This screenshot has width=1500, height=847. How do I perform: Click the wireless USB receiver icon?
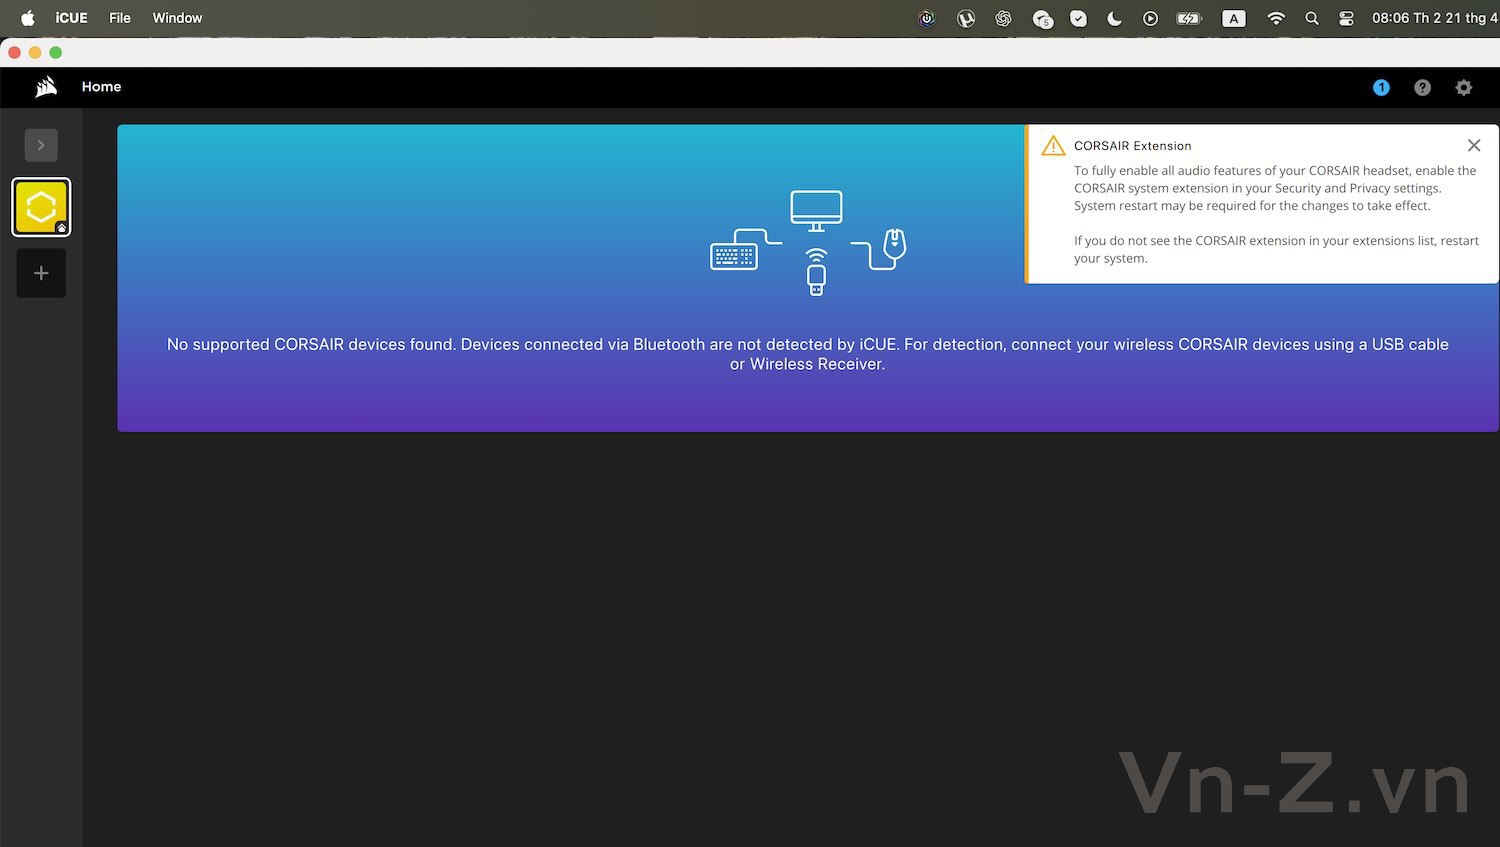point(816,274)
